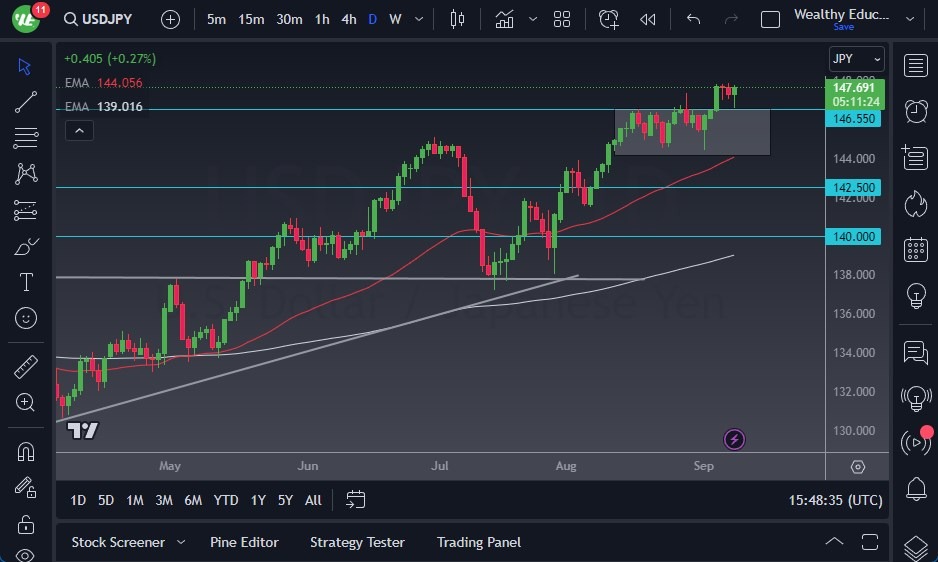938x562 pixels.
Task: Open the measure ruler tool
Action: pyautogui.click(x=26, y=367)
